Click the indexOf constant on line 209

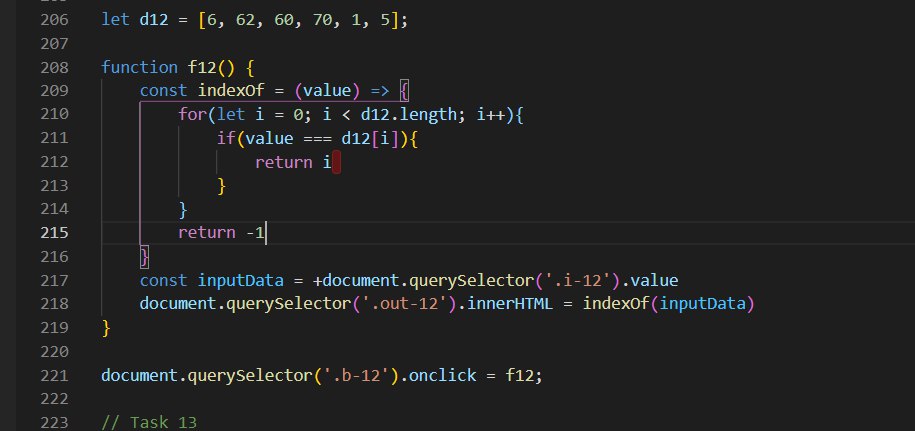coord(231,91)
